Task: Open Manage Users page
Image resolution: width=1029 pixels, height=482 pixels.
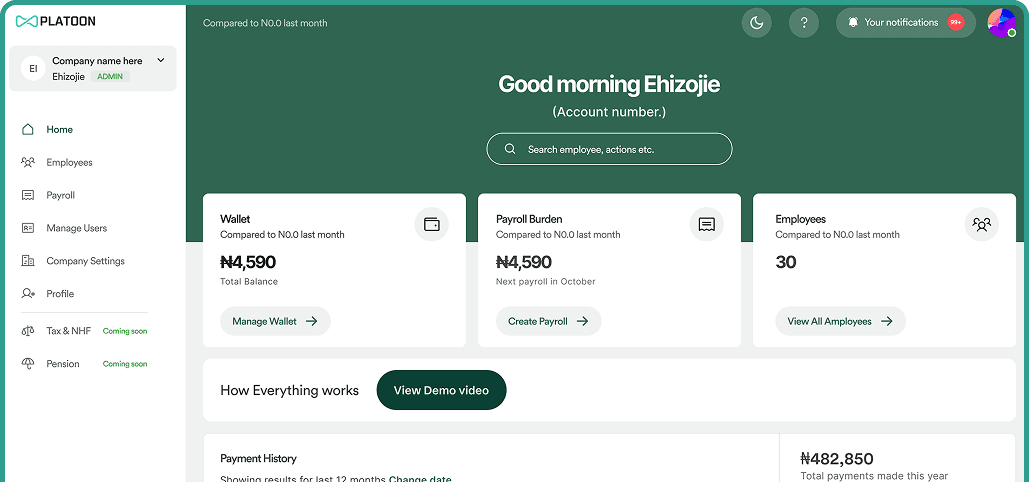Action: point(76,229)
